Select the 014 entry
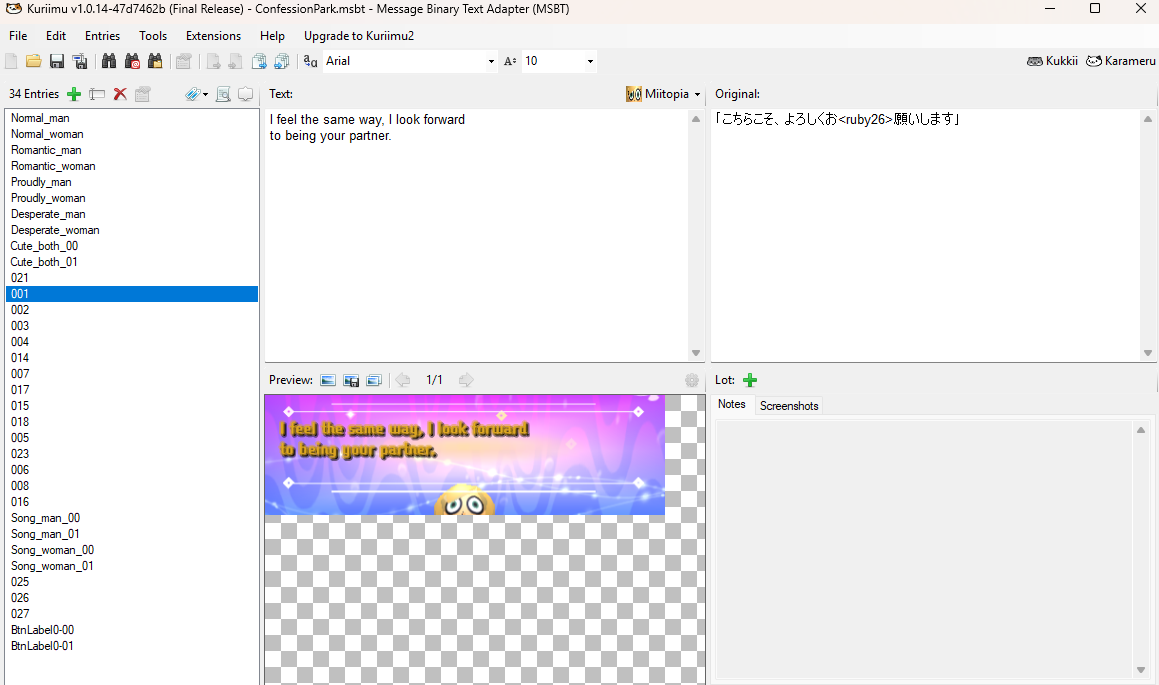 pos(132,358)
